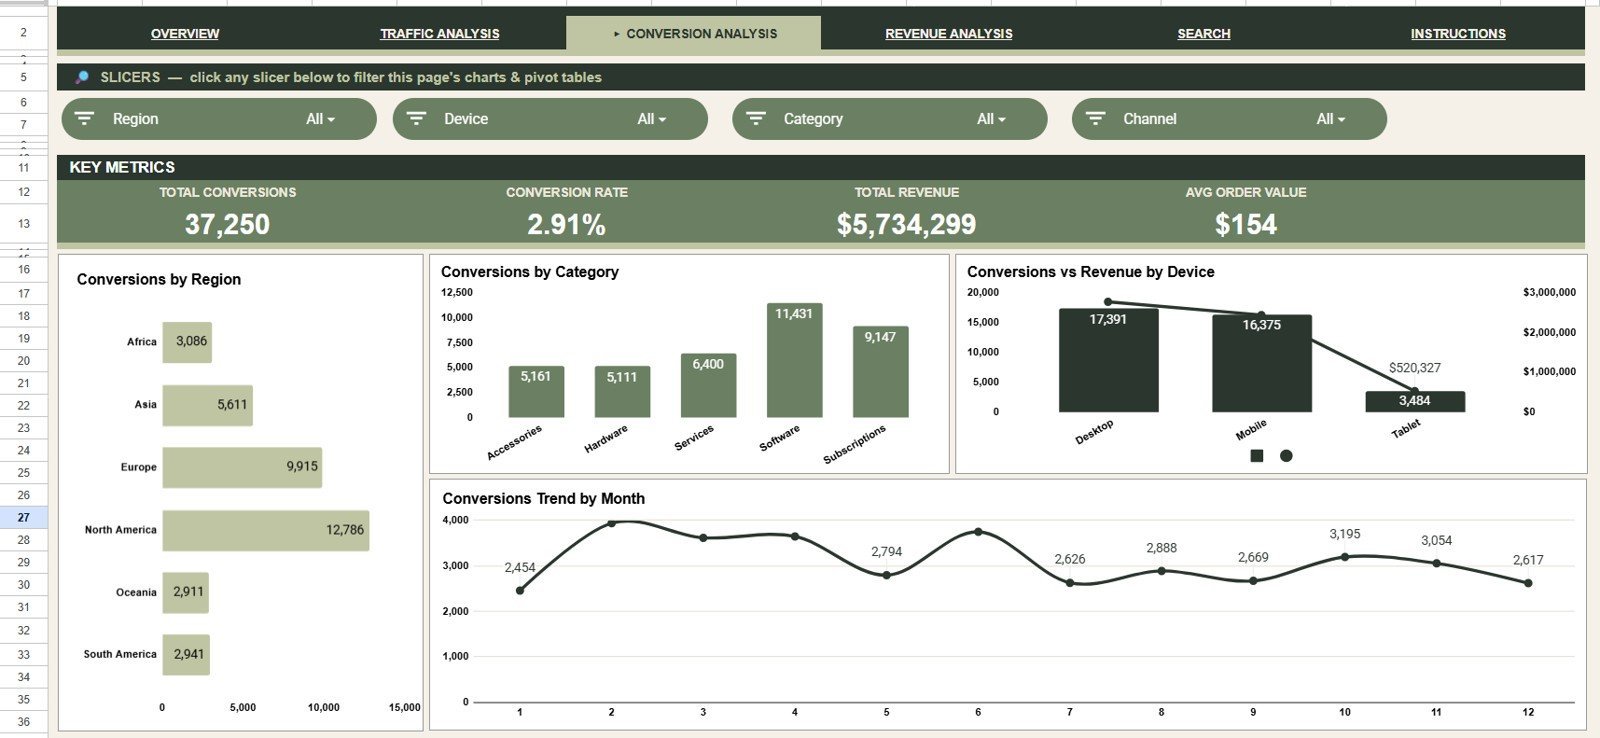Select the Conversion Analysis tab
Image resolution: width=1600 pixels, height=738 pixels.
coord(694,33)
